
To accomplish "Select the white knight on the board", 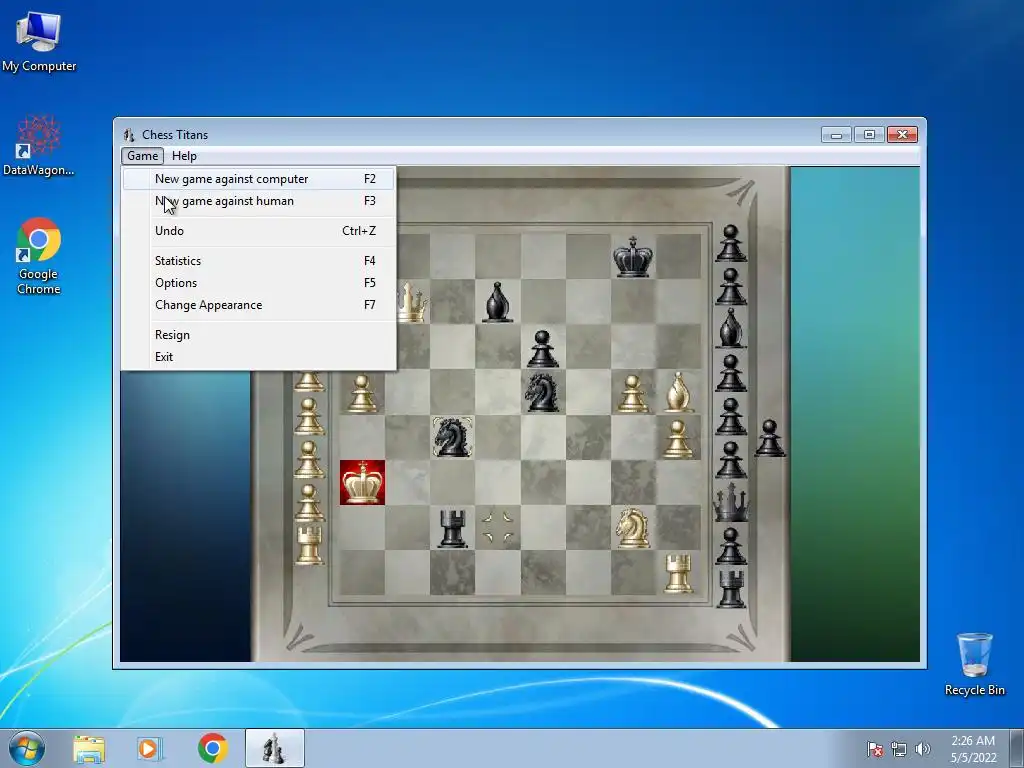I will tap(633, 528).
